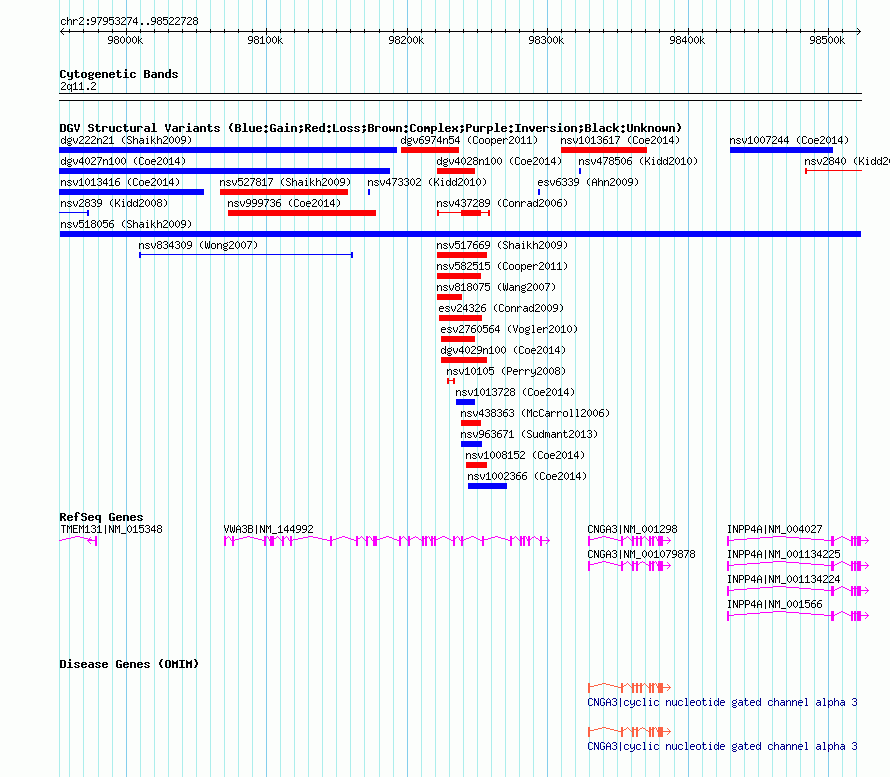
Task: Click the 98500k ruler tick label
Action: tap(827, 40)
